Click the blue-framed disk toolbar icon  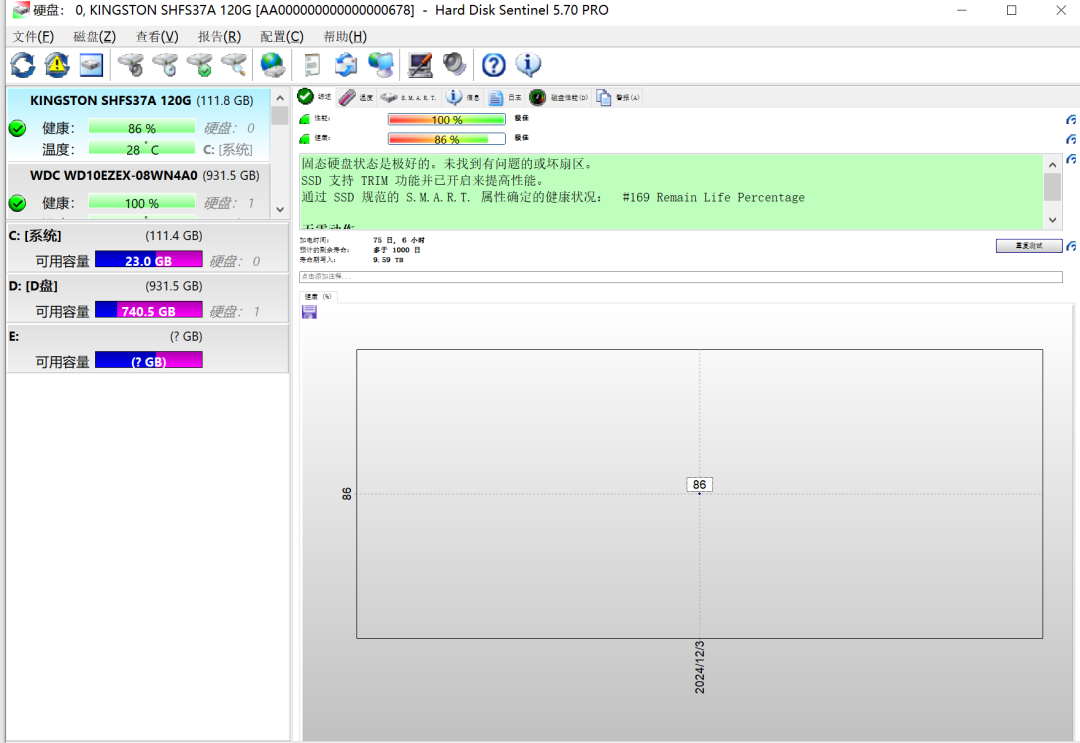pyautogui.click(x=91, y=65)
